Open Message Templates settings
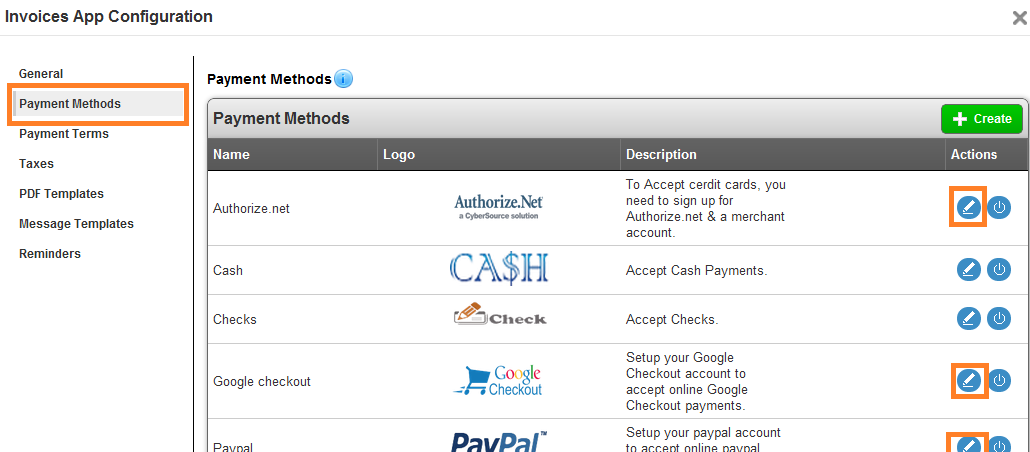Viewport: 1030px width, 452px height. click(76, 224)
